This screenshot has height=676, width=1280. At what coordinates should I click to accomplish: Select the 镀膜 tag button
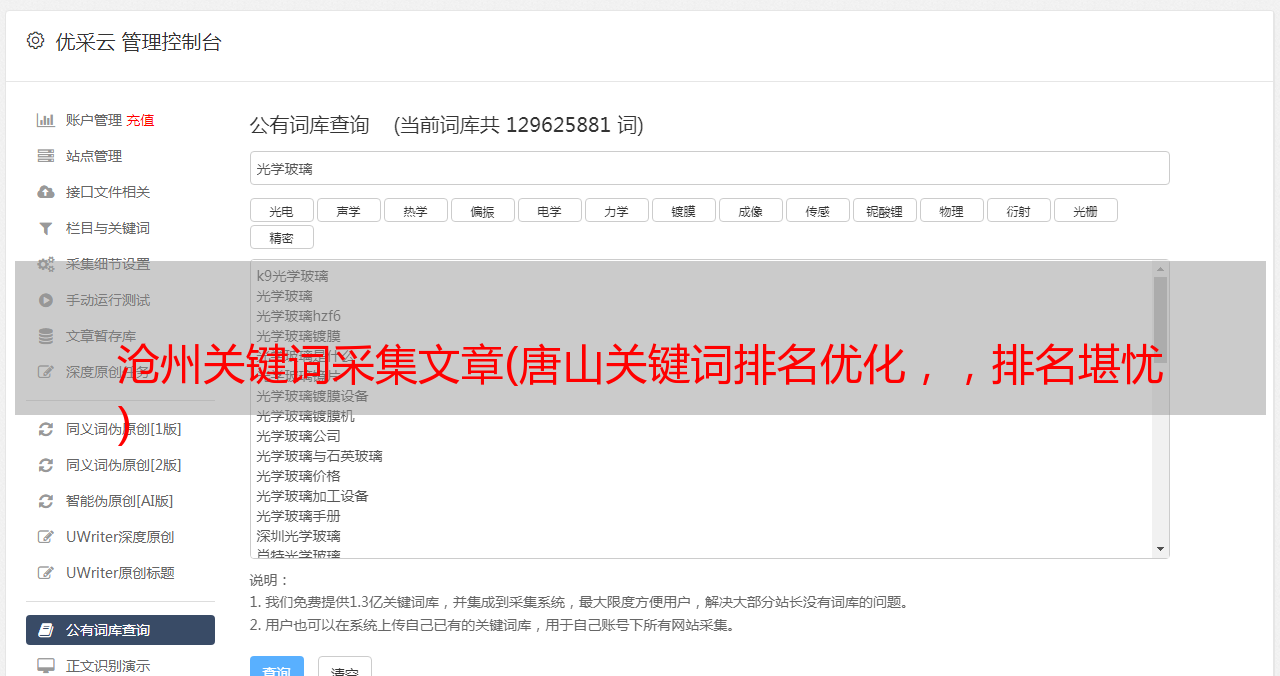(x=683, y=210)
